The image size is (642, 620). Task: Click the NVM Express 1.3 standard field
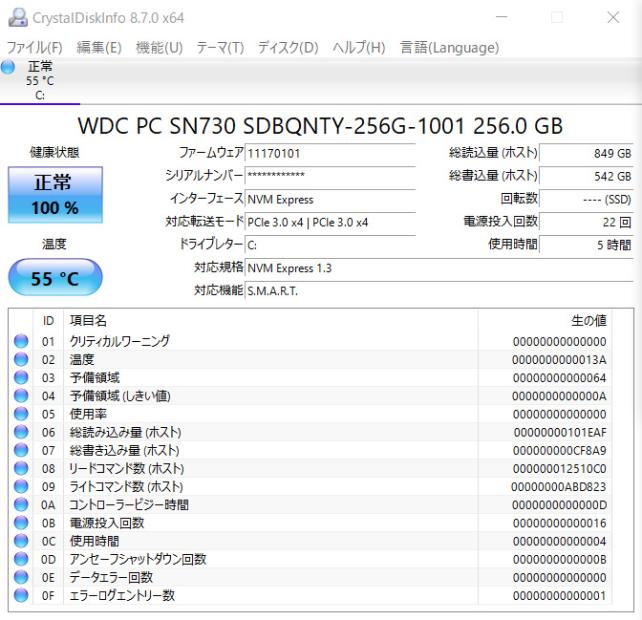pos(439,268)
